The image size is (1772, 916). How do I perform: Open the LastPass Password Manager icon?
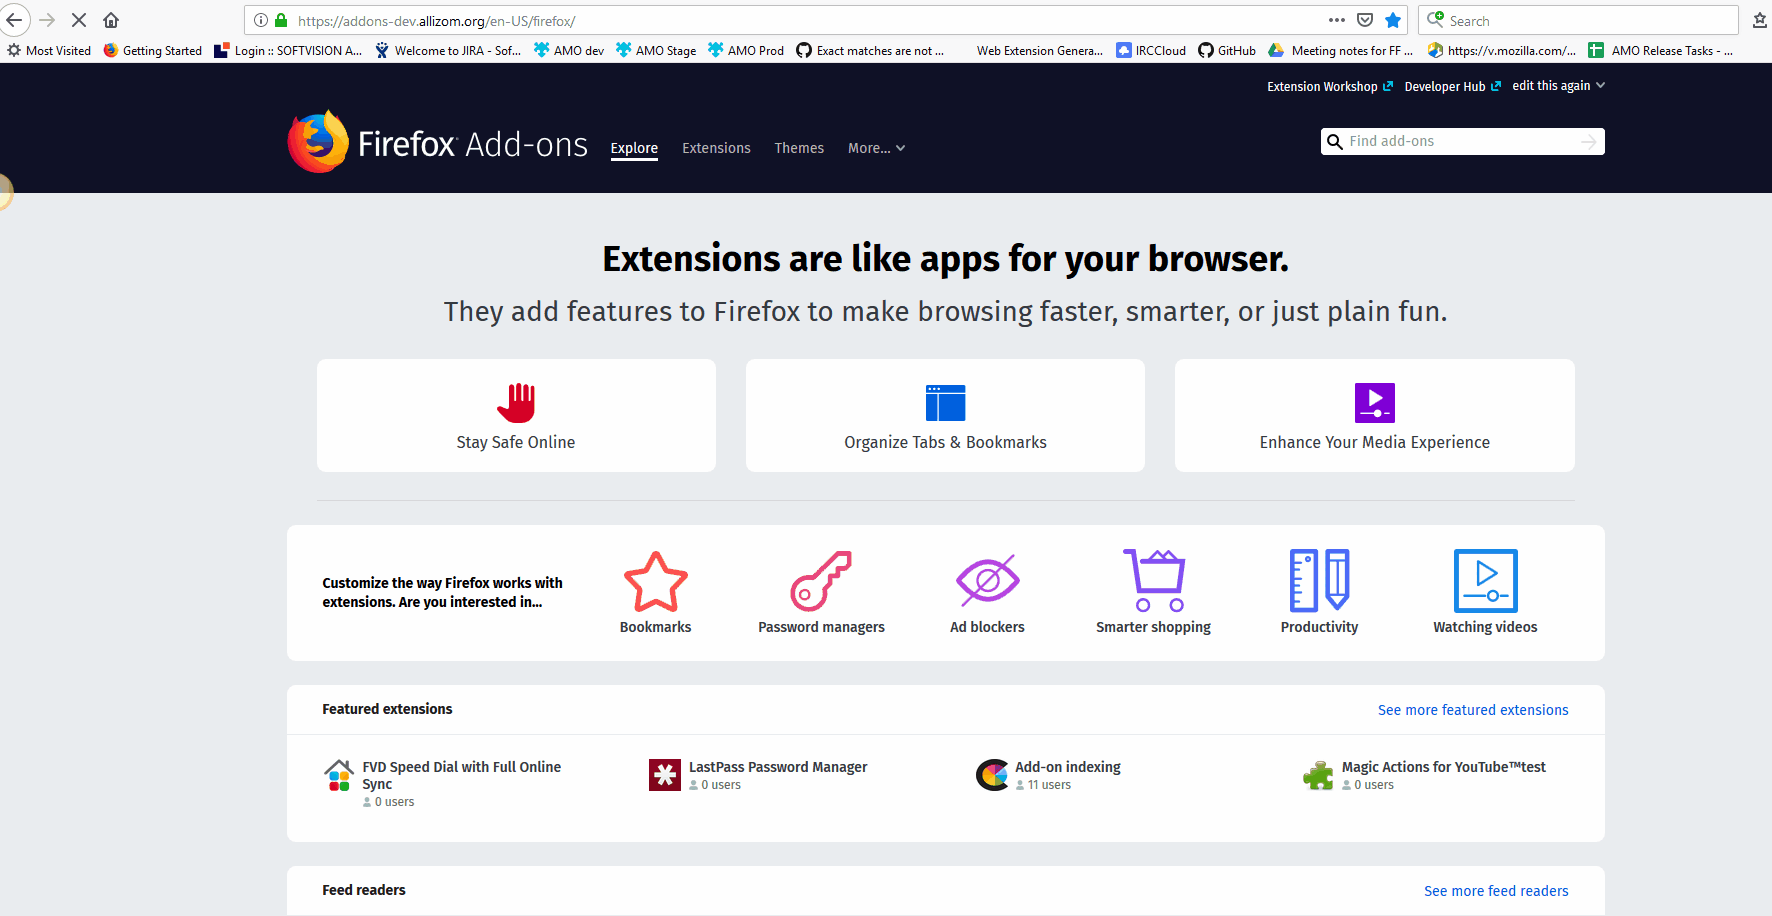point(665,775)
